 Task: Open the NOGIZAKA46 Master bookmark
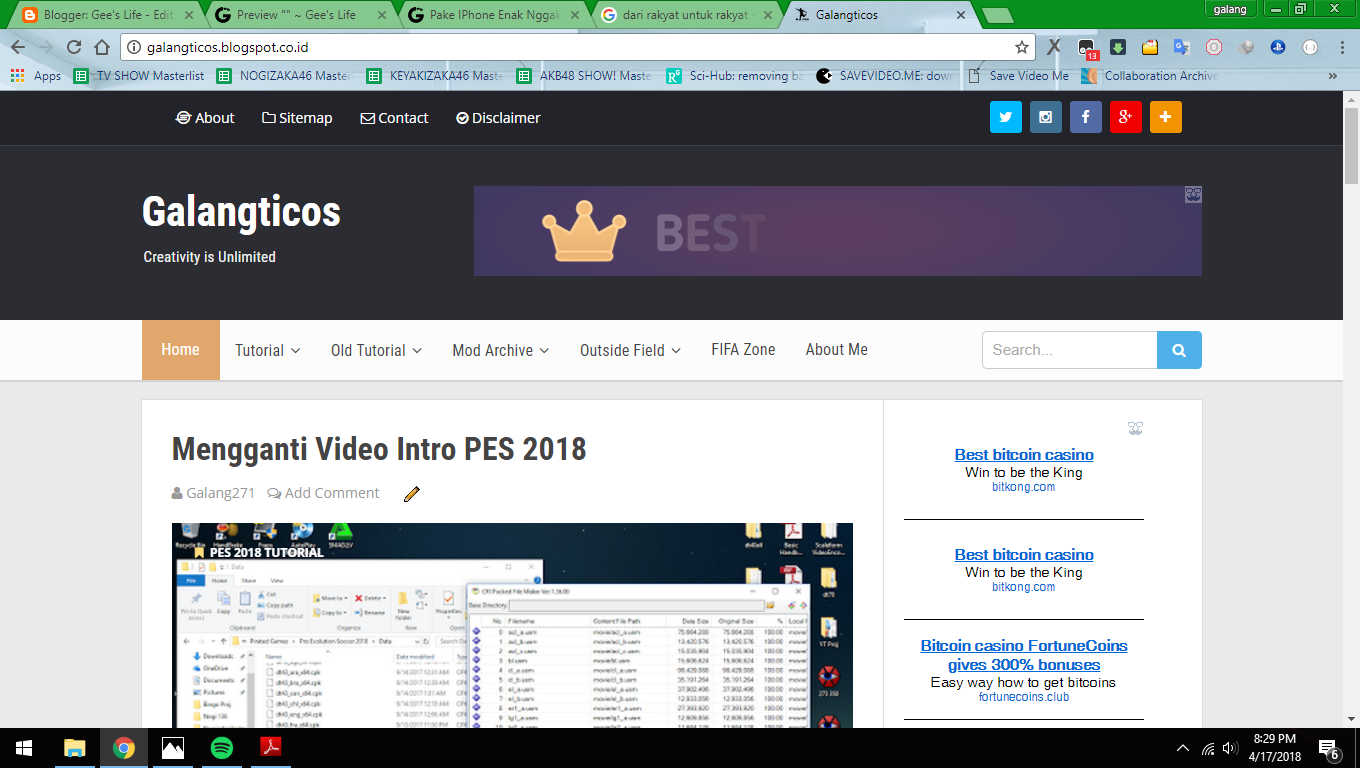[x=284, y=76]
